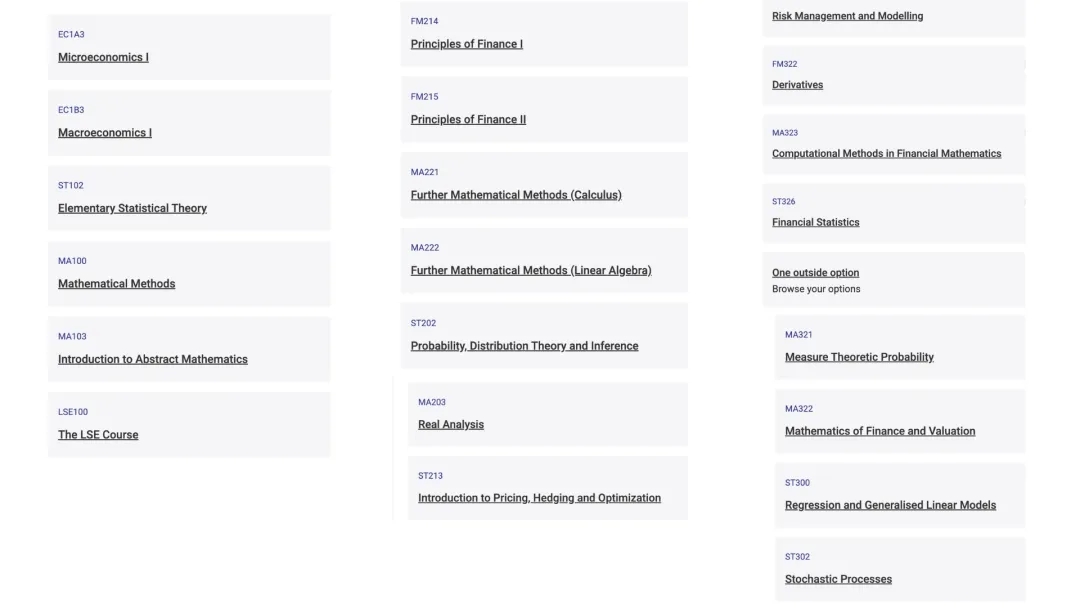This screenshot has width=1080, height=608.
Task: Open Probability, Distribution Theory and Inference
Action: (x=524, y=346)
